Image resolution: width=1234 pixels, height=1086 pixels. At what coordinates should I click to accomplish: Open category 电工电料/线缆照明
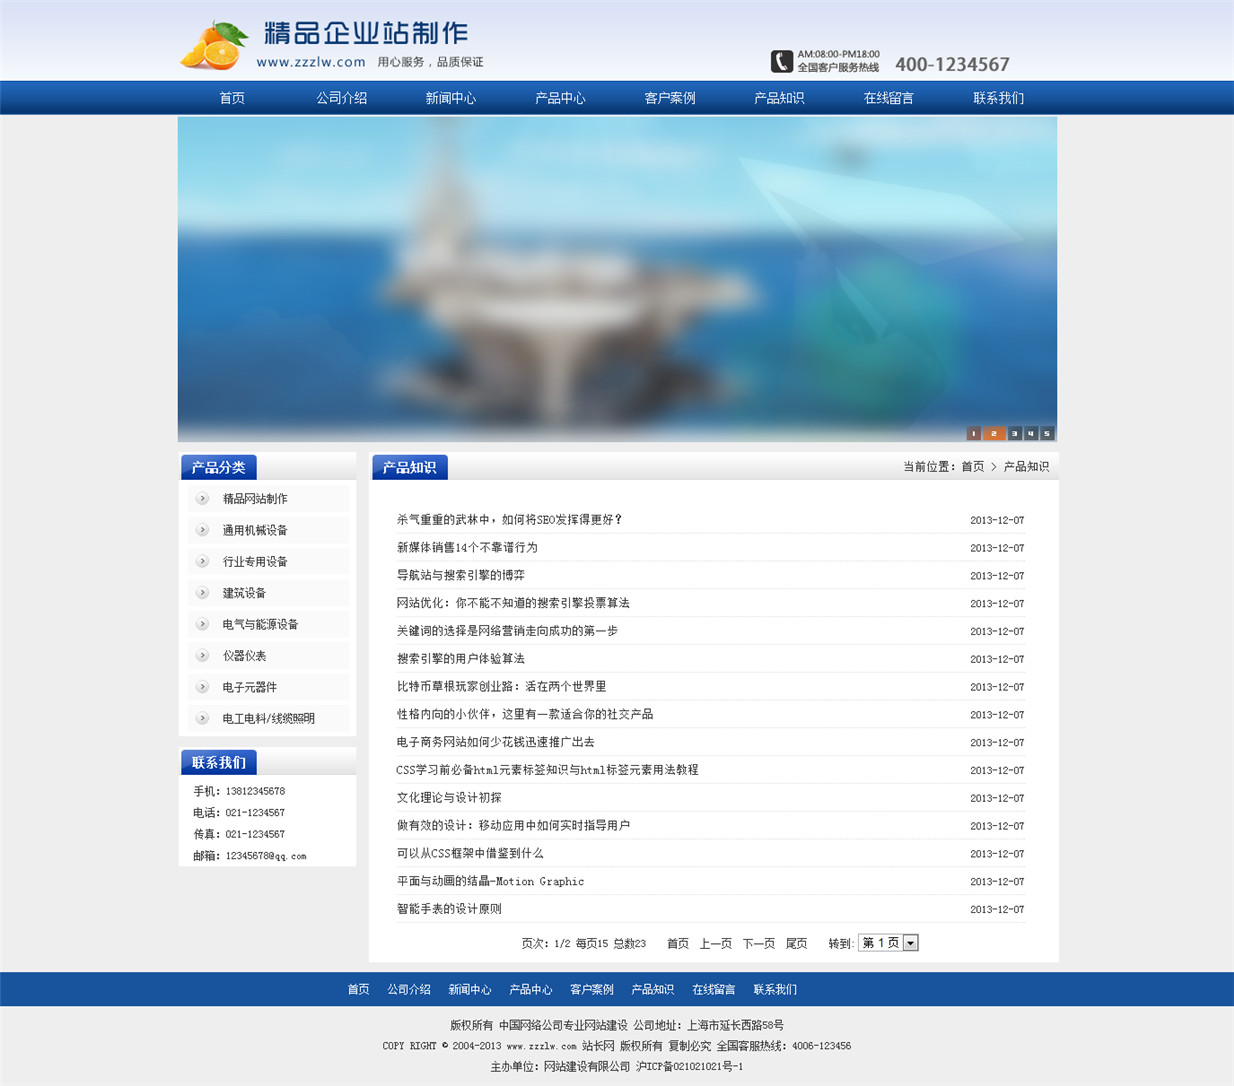click(268, 719)
